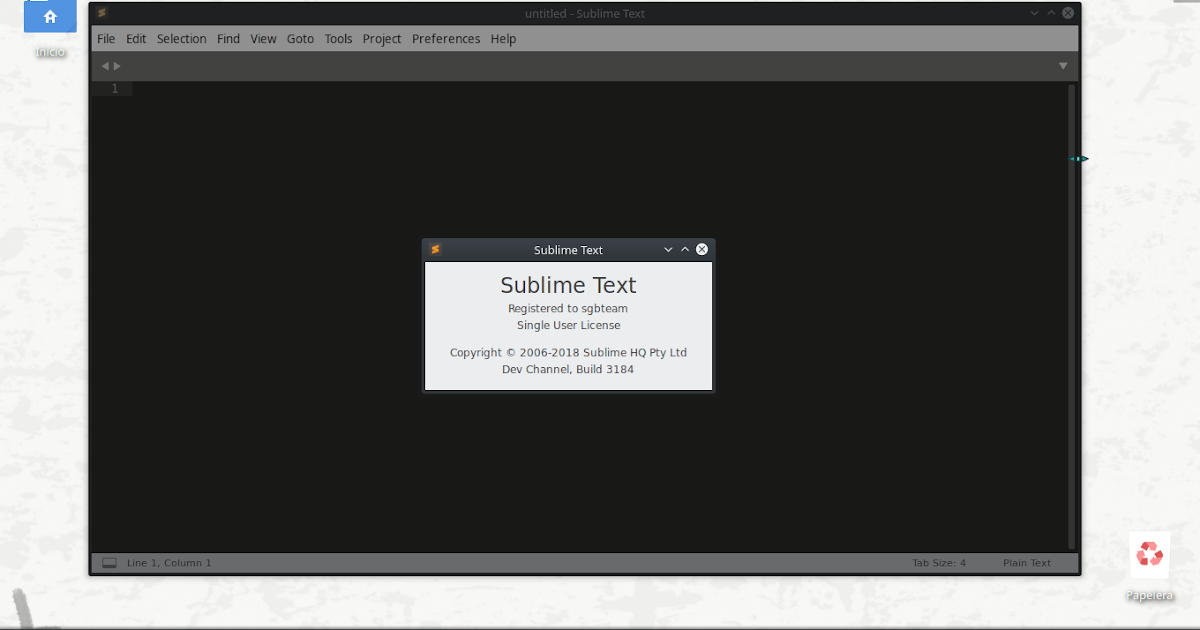Image resolution: width=1200 pixels, height=630 pixels.
Task: Close the main untitled Sublime Text window
Action: 1068,13
